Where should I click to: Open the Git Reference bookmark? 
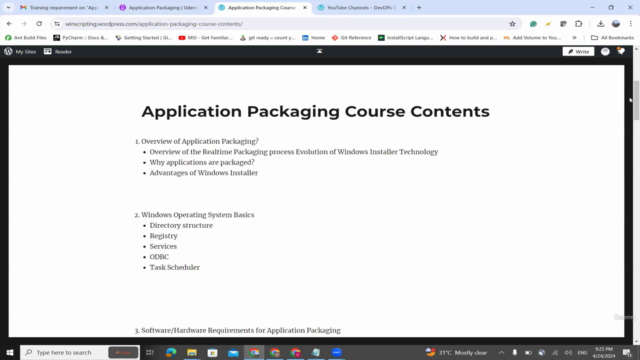click(x=351, y=38)
